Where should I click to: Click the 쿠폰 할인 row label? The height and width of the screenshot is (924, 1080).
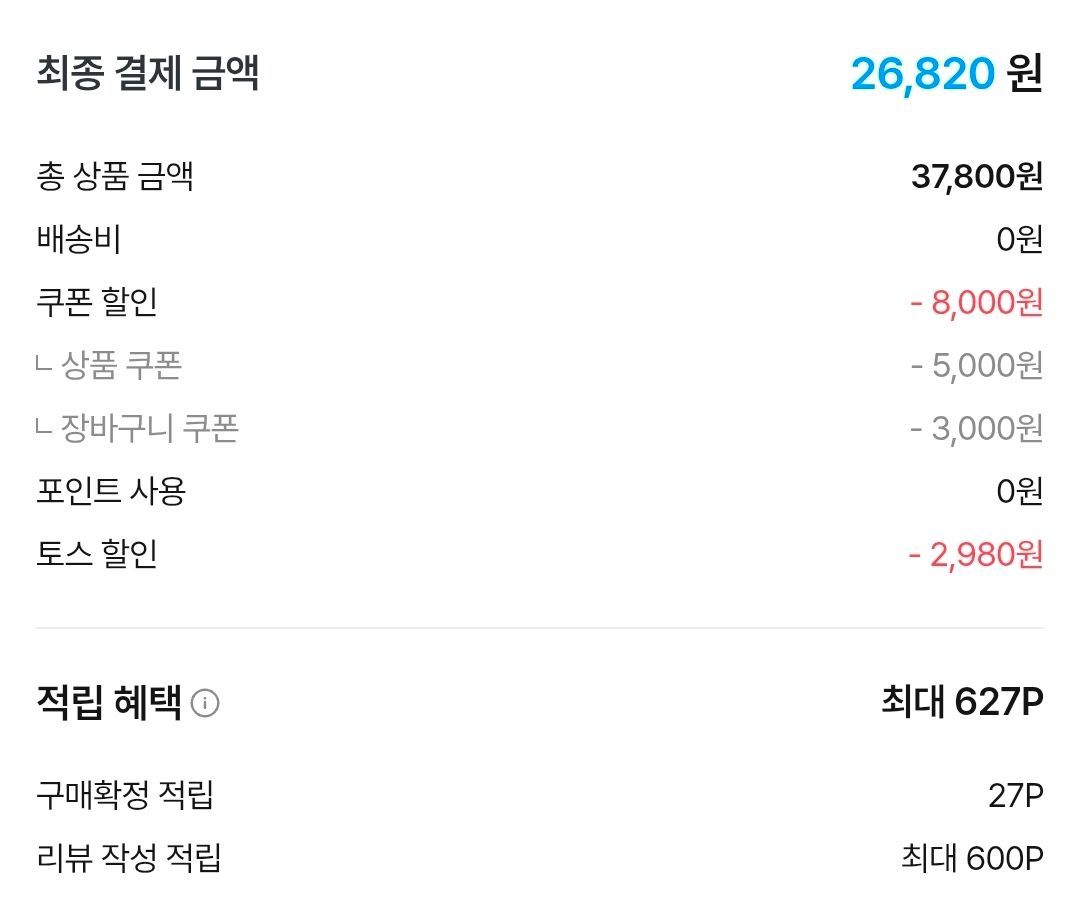click(x=96, y=302)
